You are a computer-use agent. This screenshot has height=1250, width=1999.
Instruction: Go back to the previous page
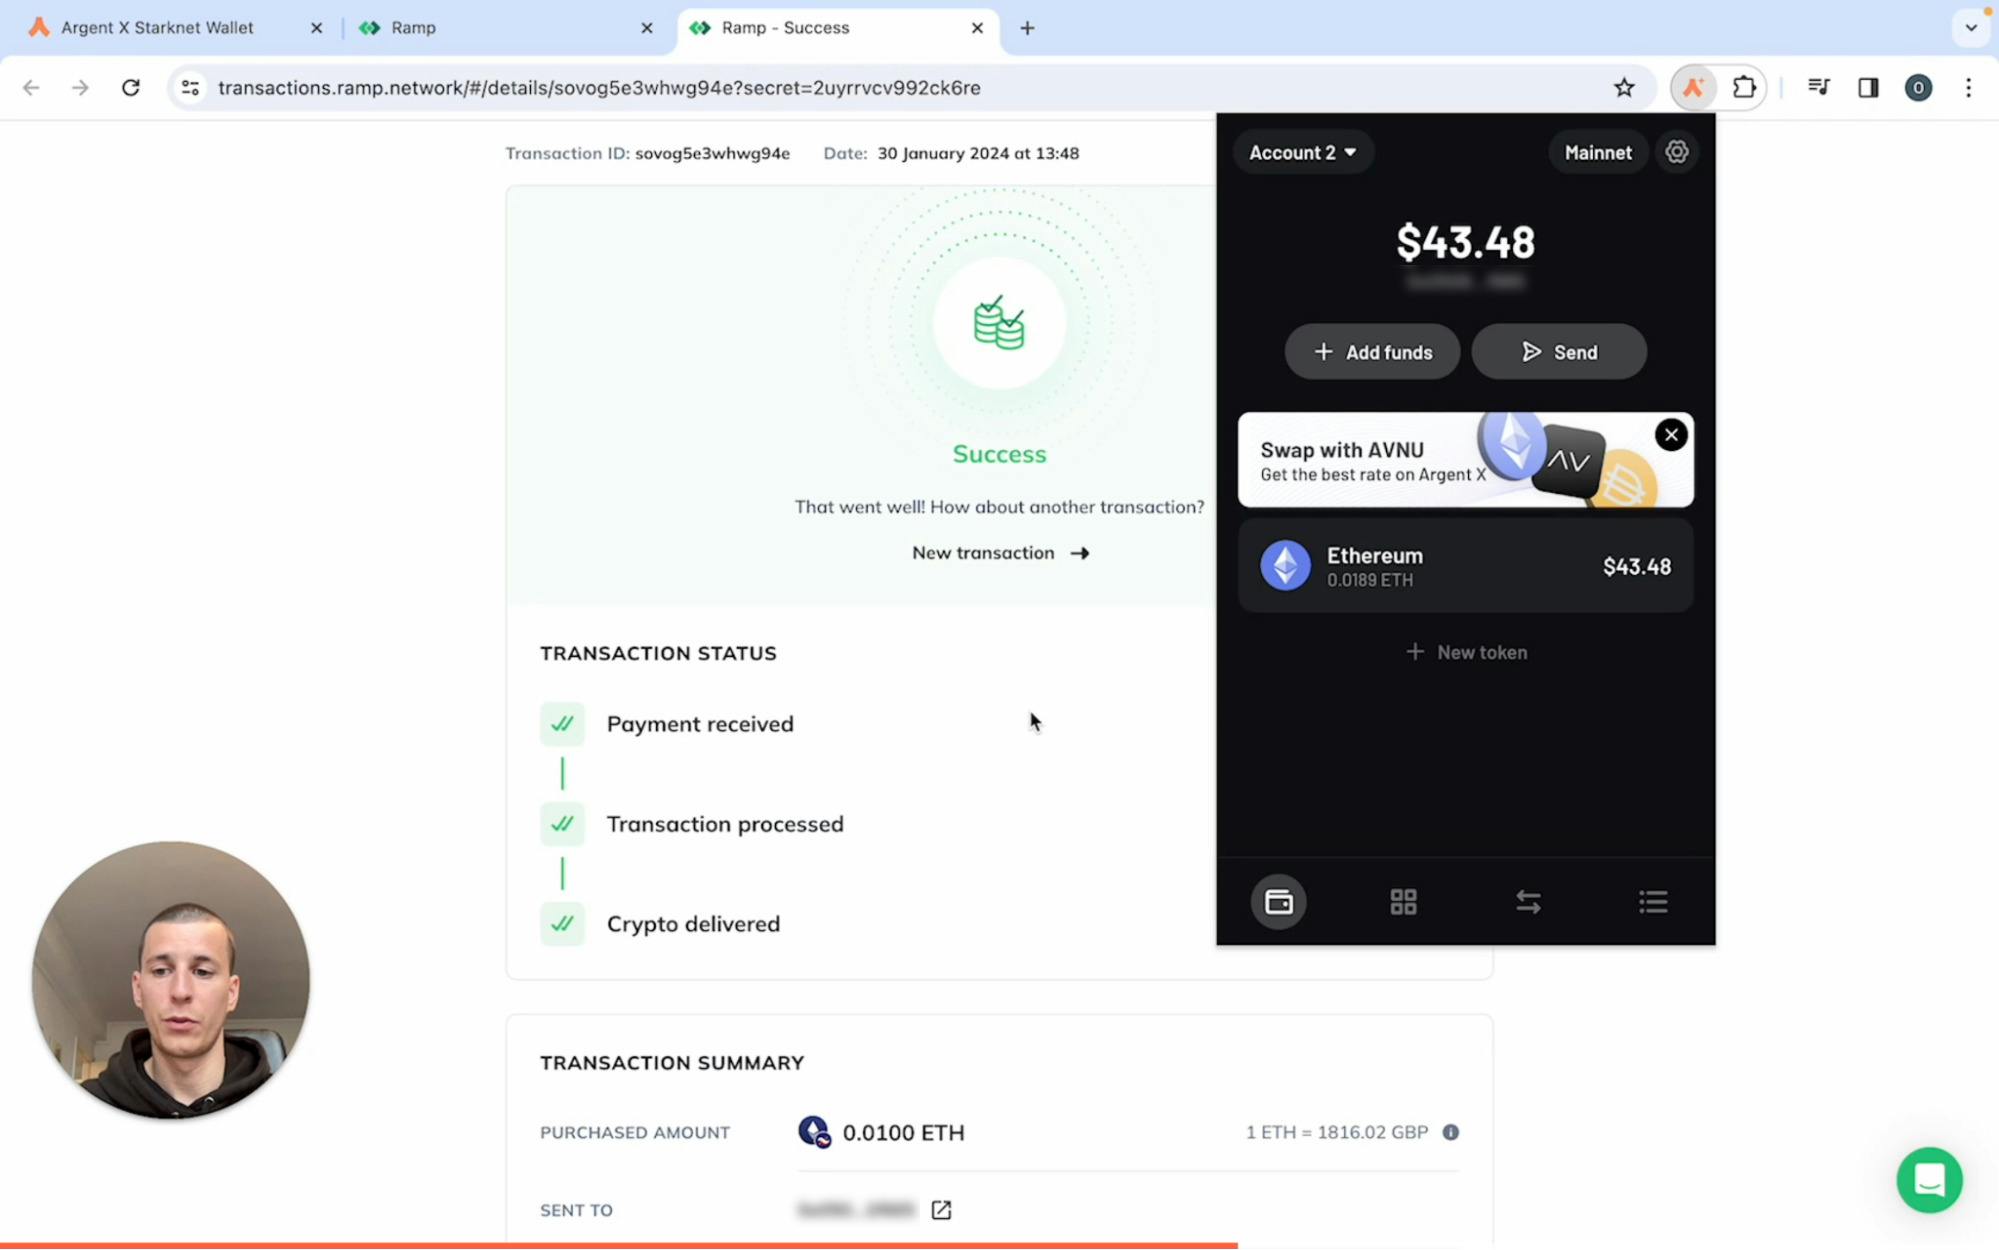31,88
